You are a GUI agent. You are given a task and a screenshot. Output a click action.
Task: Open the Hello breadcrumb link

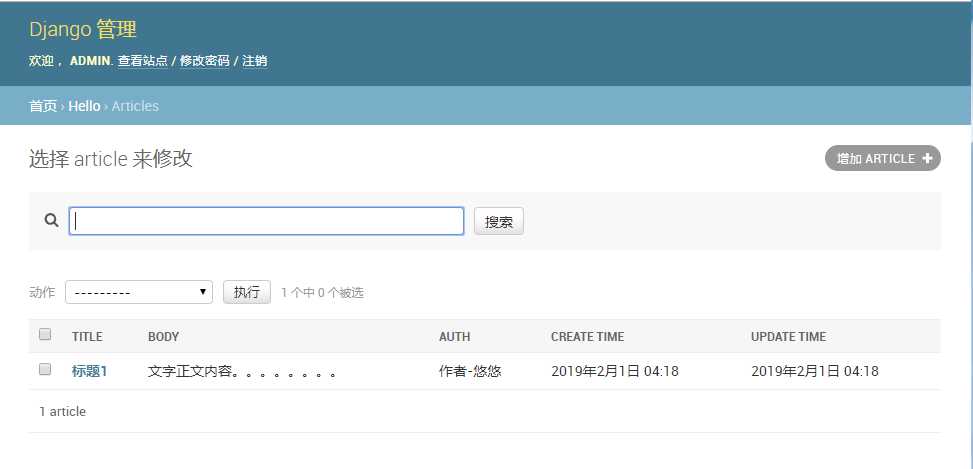pos(84,106)
